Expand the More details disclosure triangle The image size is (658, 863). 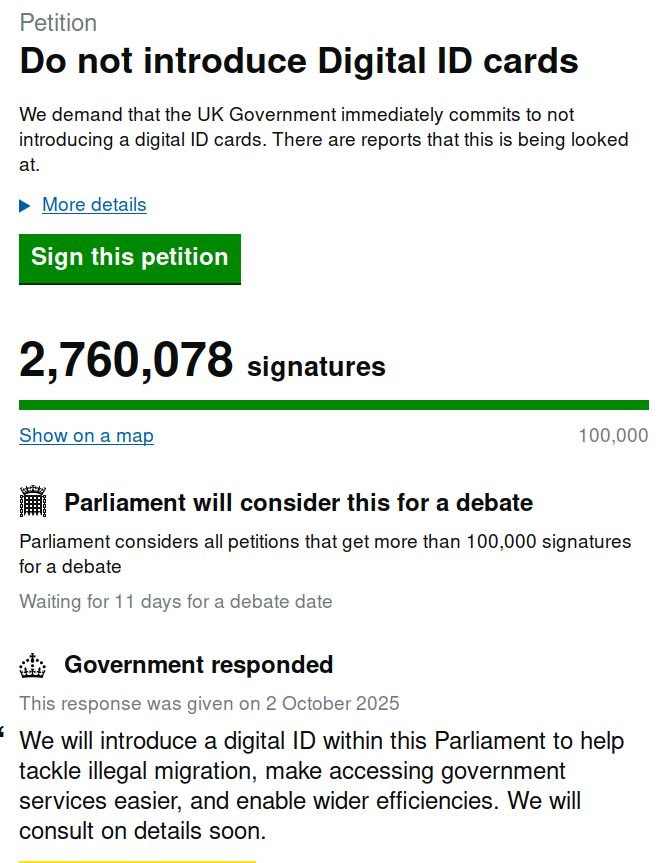click(x=25, y=206)
